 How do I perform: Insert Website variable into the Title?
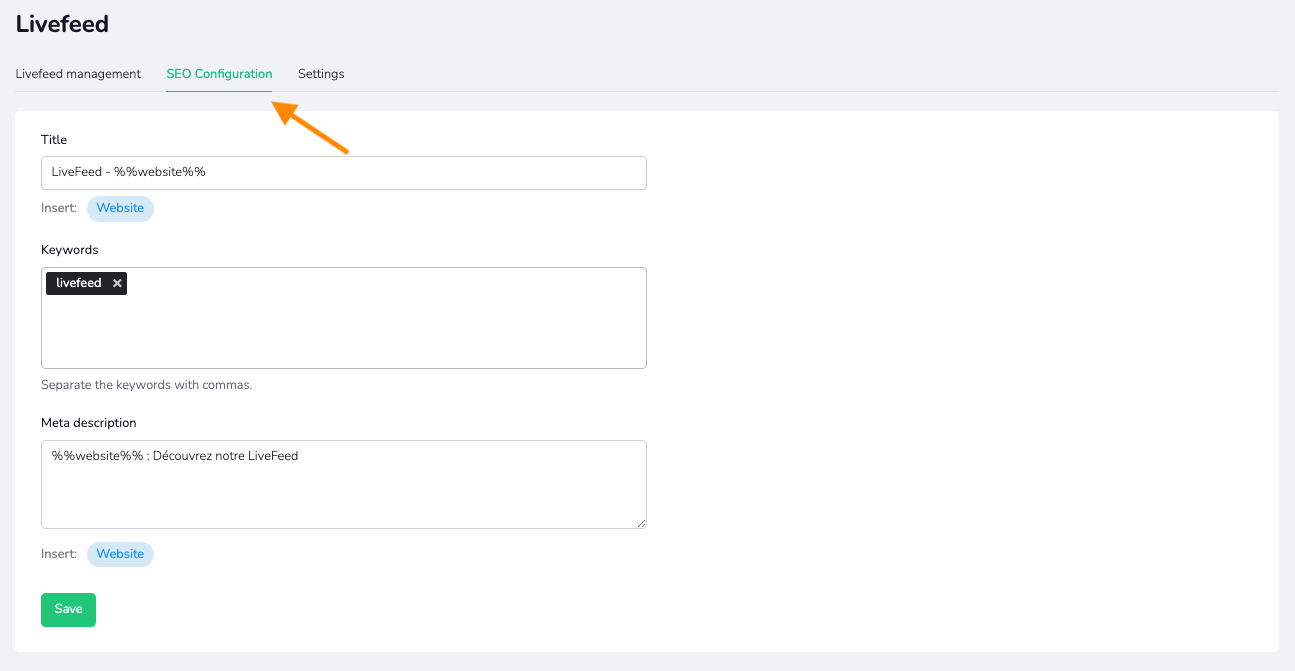[x=120, y=208]
